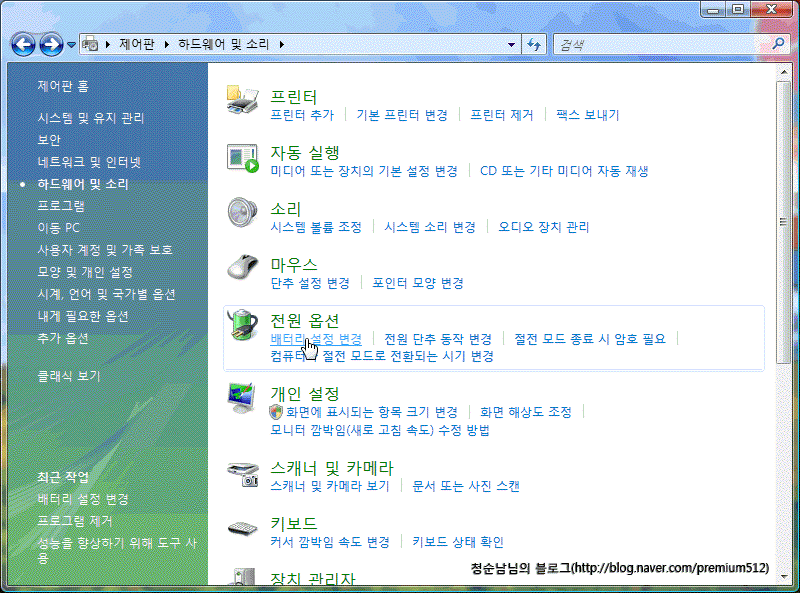This screenshot has width=800, height=593.
Task: Open the 개인 설정 monitor icon
Action: coord(242,398)
